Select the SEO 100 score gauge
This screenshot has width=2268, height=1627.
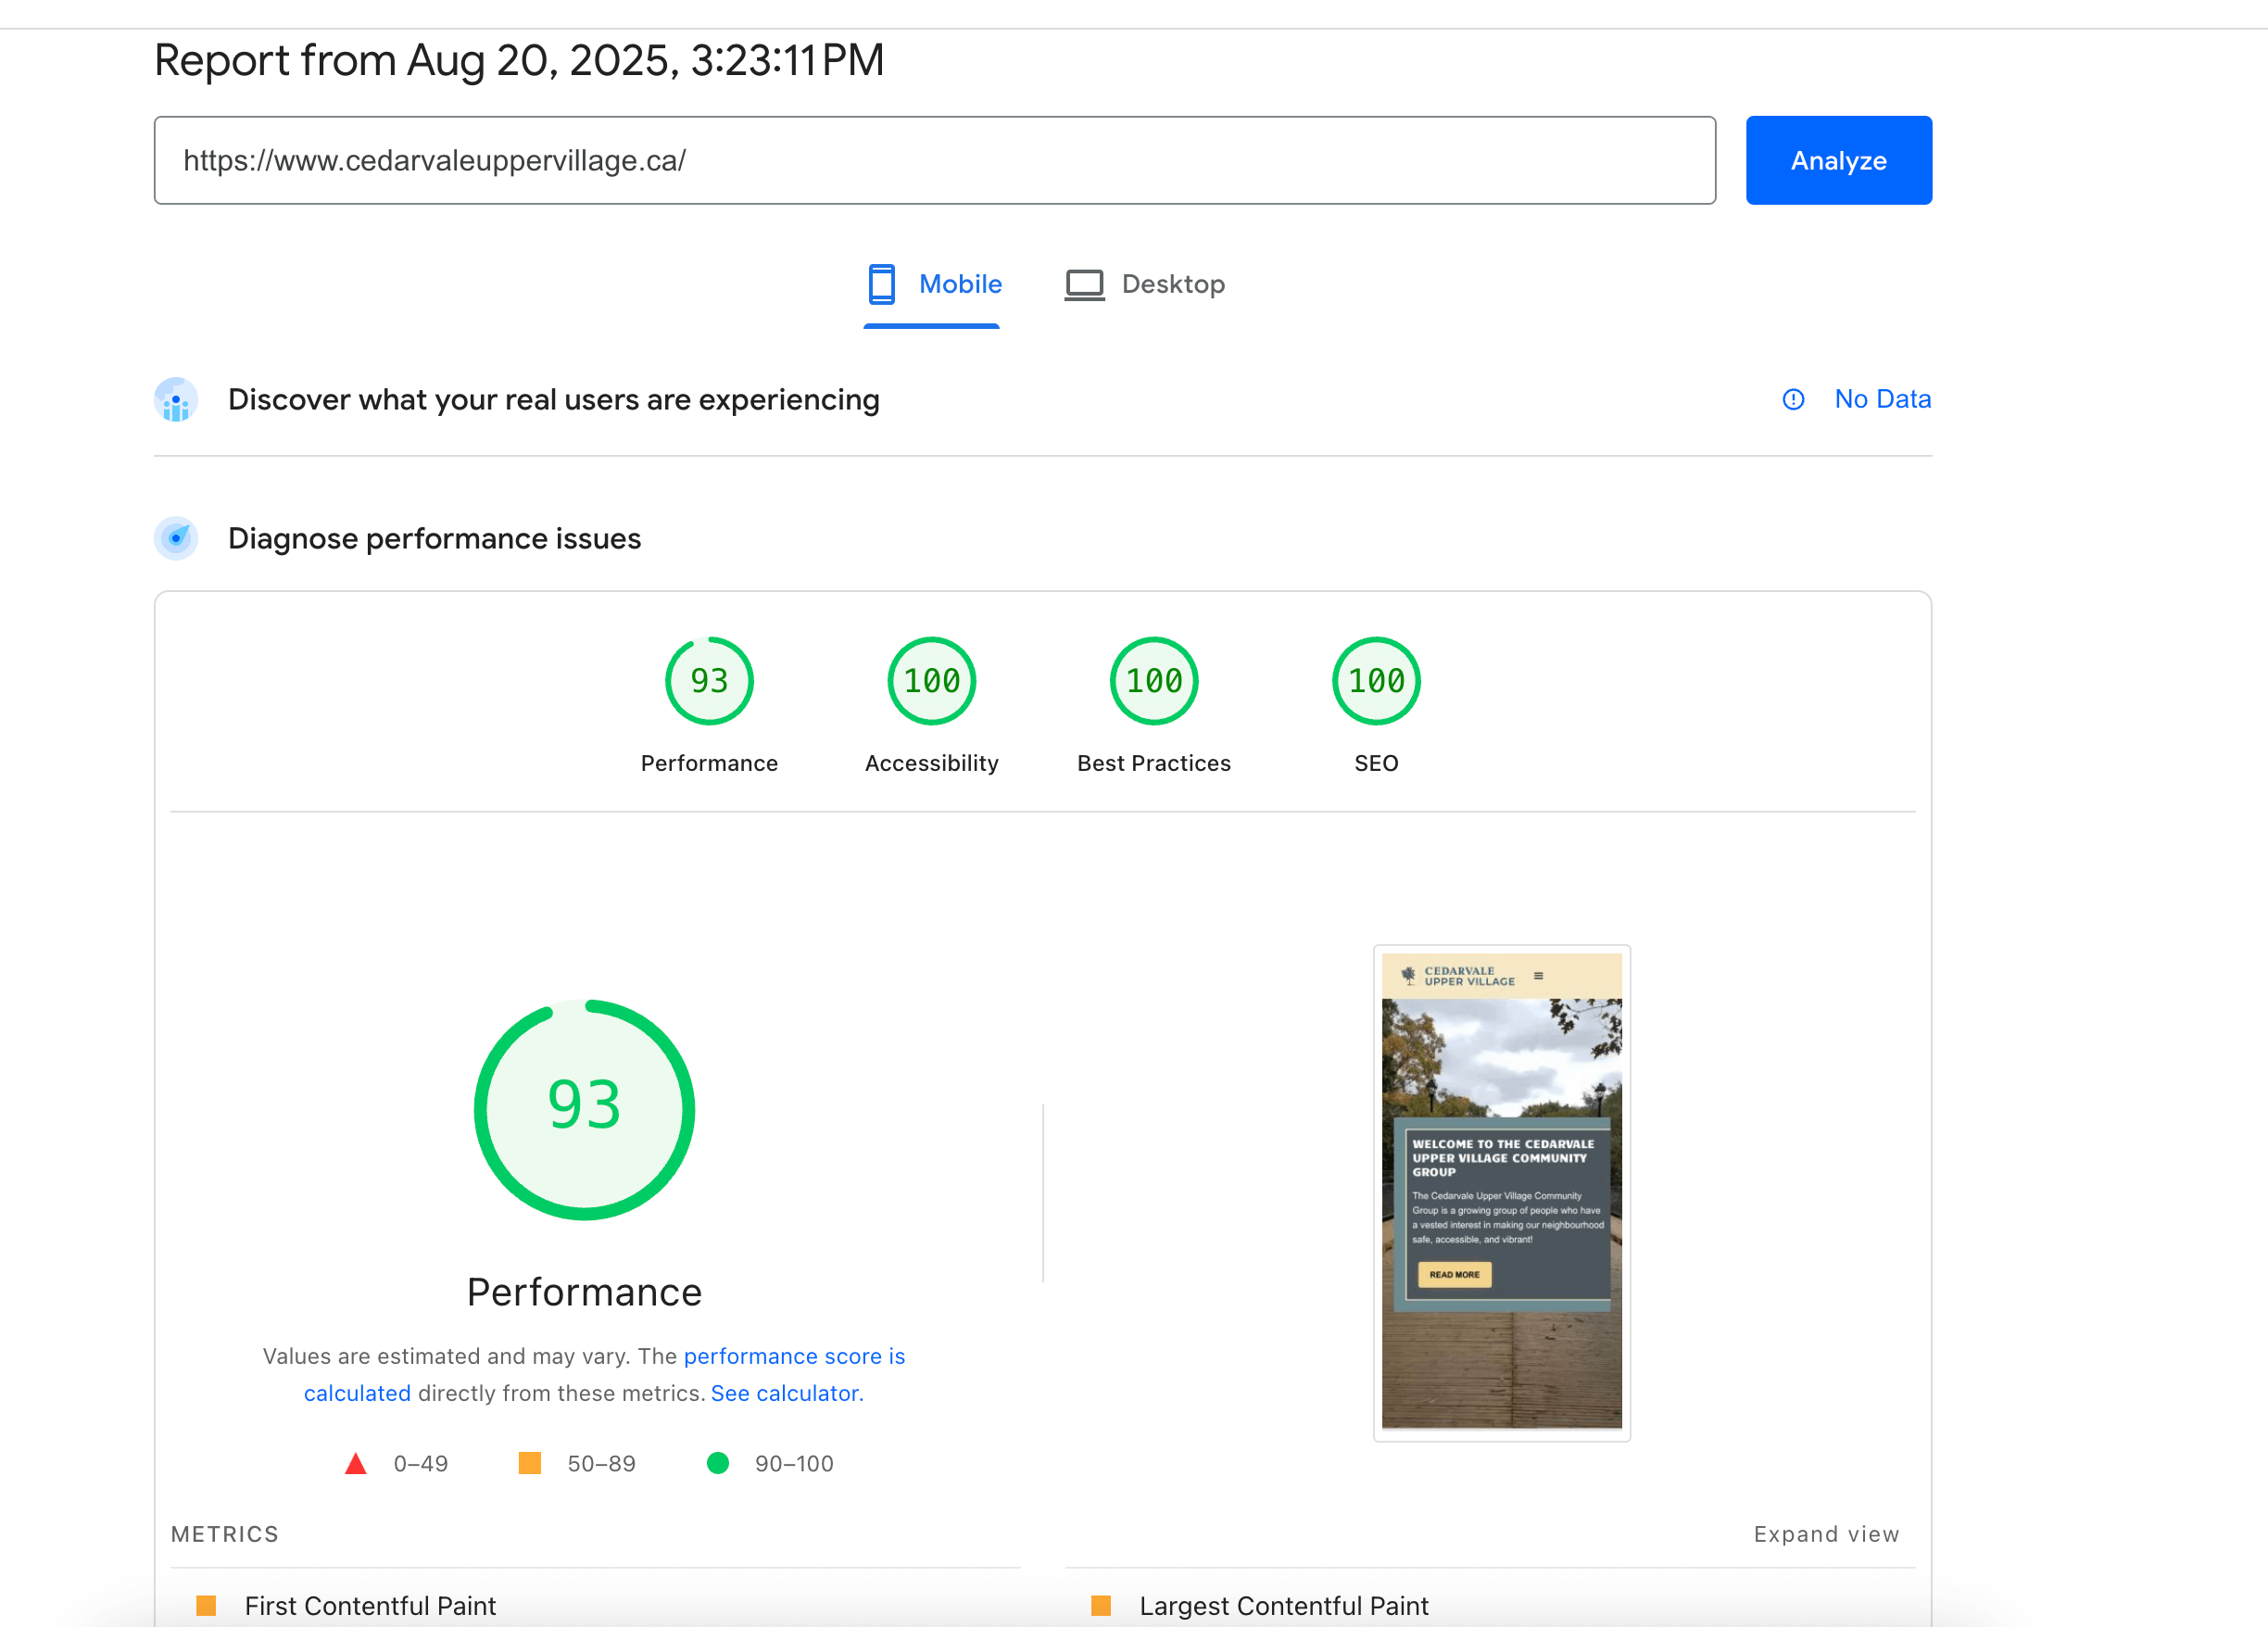click(x=1376, y=681)
